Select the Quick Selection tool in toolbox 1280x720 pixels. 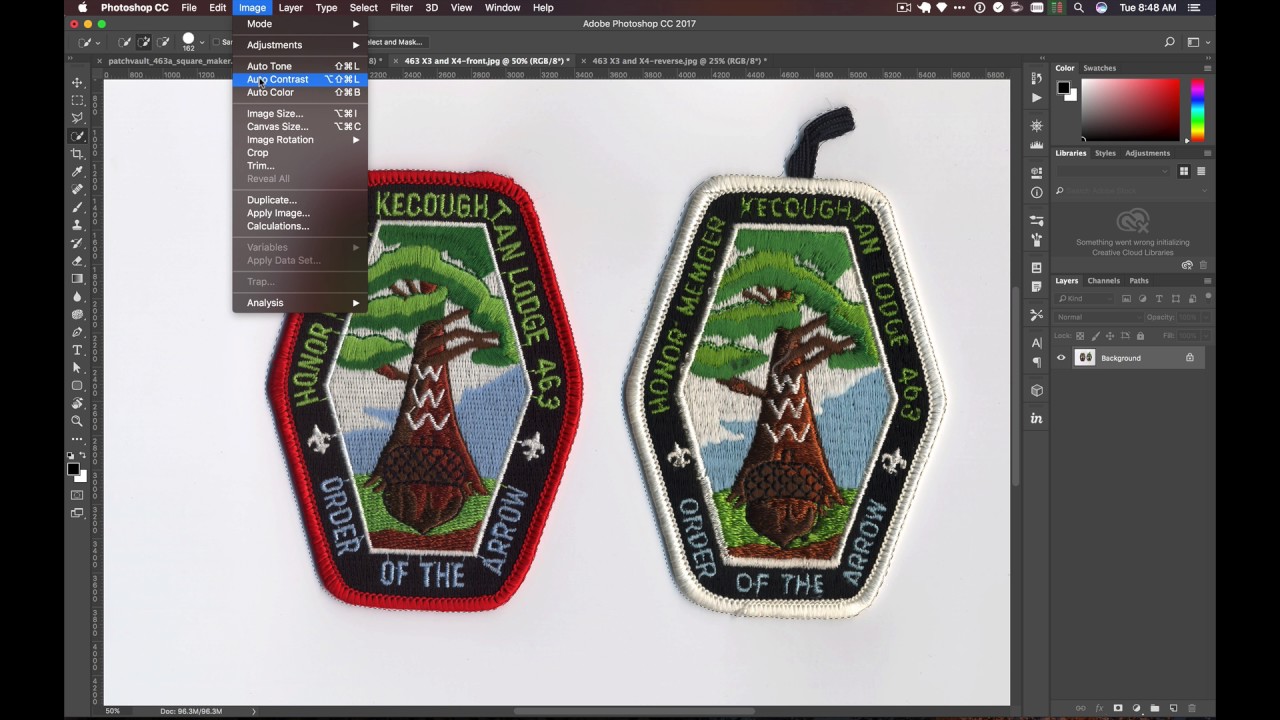(x=77, y=136)
